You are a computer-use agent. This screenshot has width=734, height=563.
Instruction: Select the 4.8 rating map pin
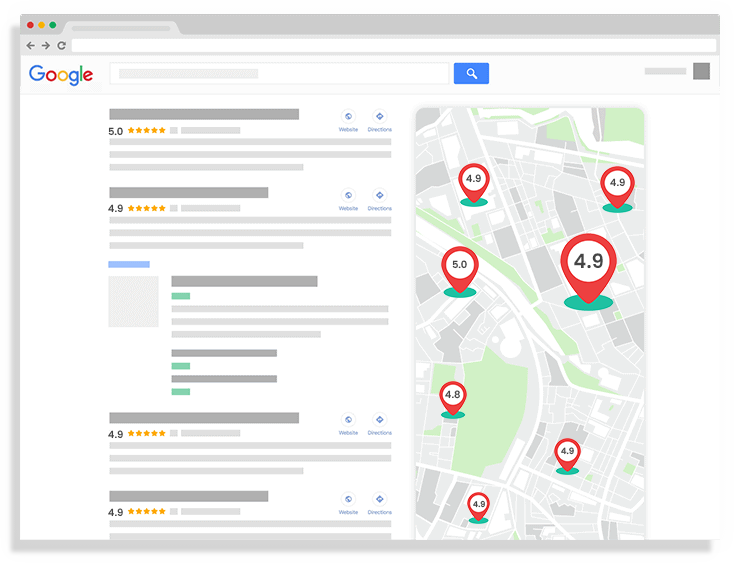coord(453,396)
